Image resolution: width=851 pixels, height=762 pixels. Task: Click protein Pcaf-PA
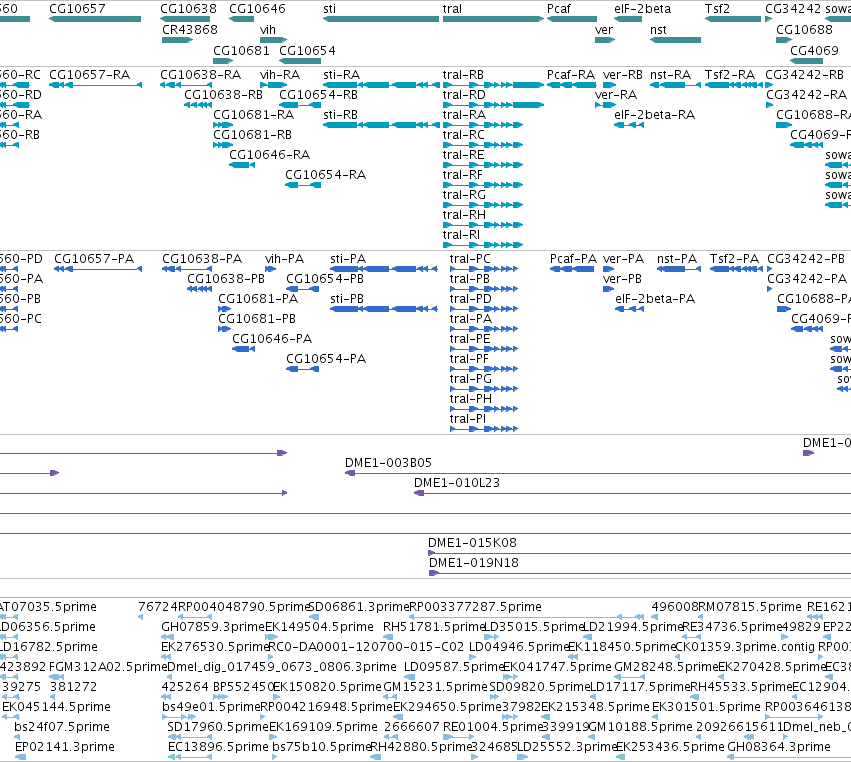(x=572, y=269)
